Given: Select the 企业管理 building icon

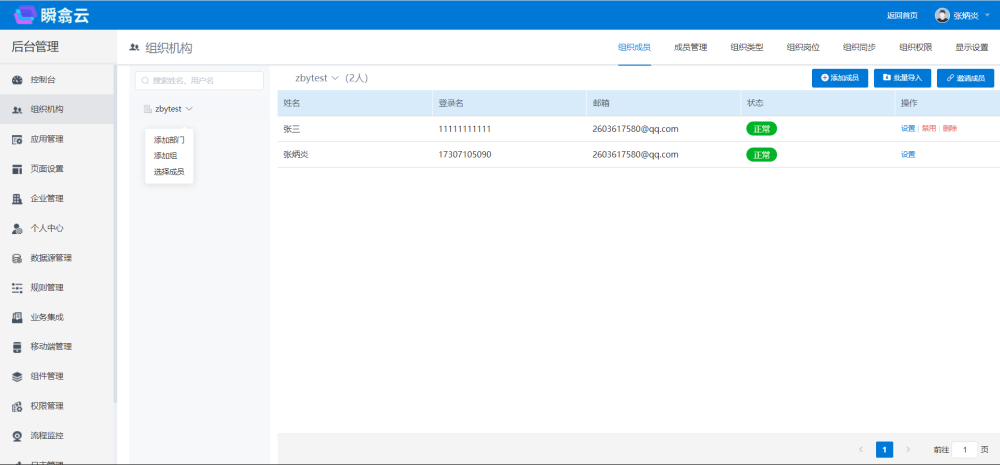Looking at the screenshot, I should click(x=17, y=198).
